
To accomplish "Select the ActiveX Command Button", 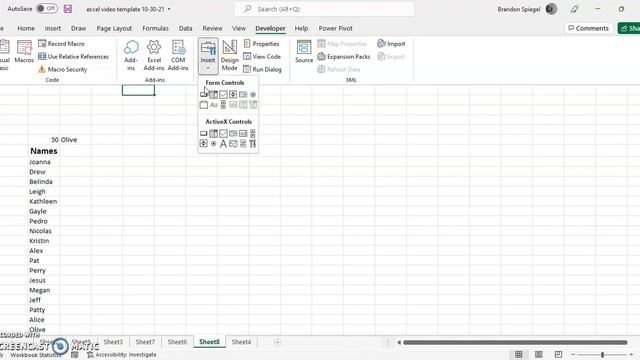I will pyautogui.click(x=204, y=133).
